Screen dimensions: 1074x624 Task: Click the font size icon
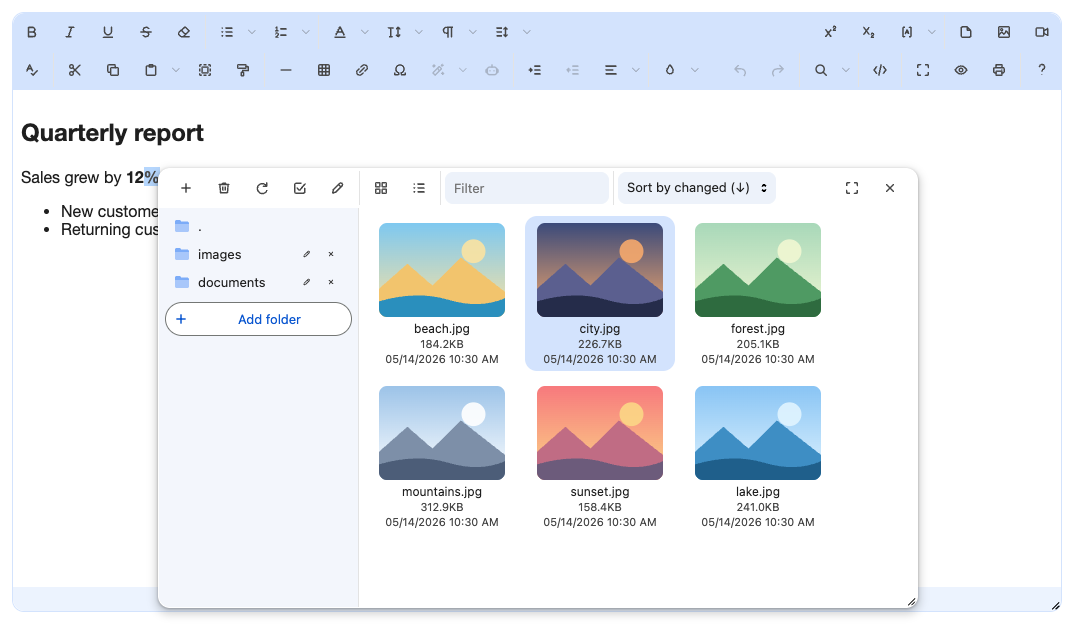[394, 32]
